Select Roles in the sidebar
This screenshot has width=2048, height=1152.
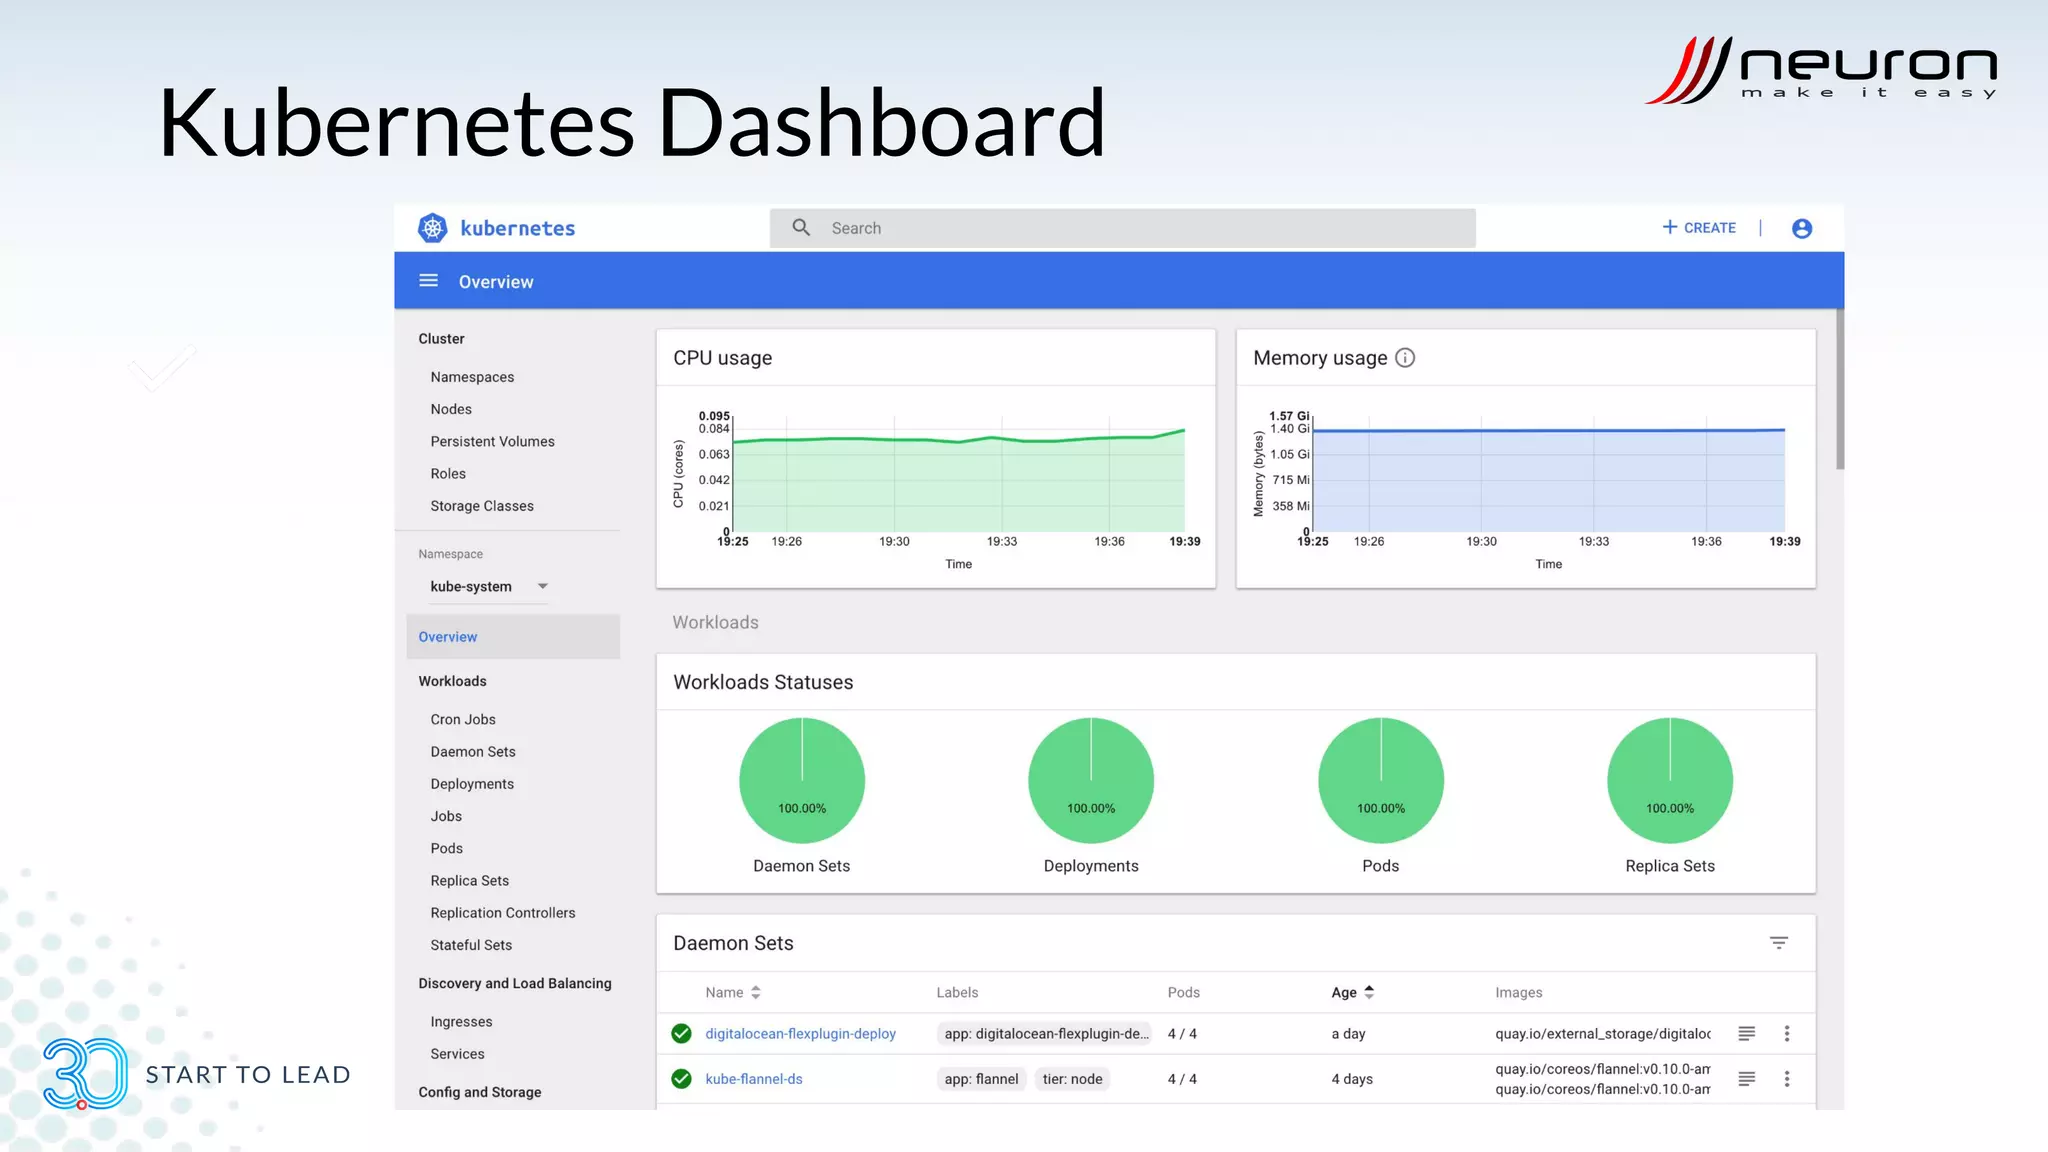[x=448, y=474]
